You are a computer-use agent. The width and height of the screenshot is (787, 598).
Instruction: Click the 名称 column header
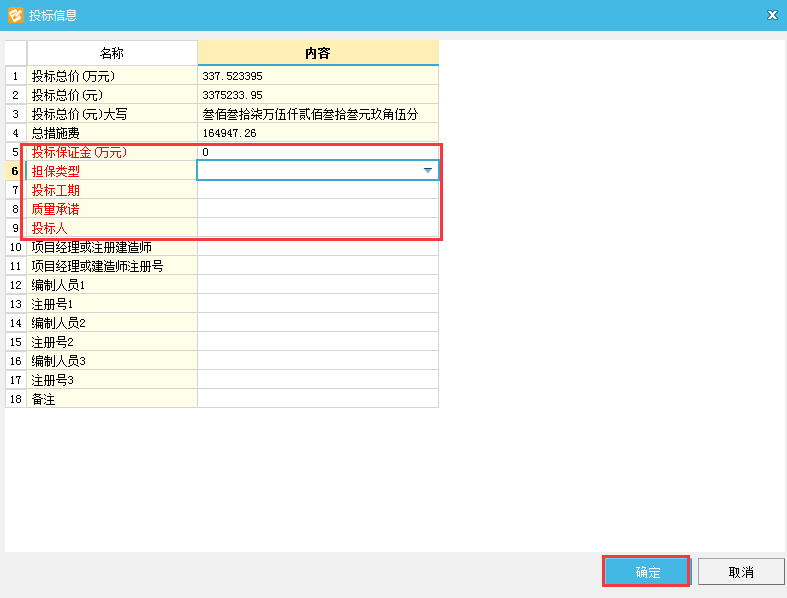coord(112,53)
